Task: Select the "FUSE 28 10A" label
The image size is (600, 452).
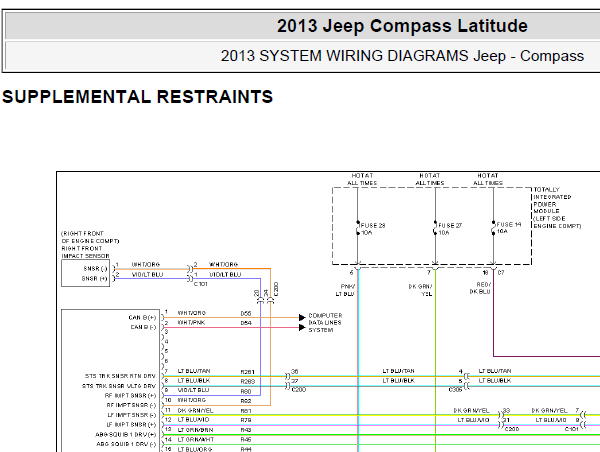Action: click(x=373, y=229)
